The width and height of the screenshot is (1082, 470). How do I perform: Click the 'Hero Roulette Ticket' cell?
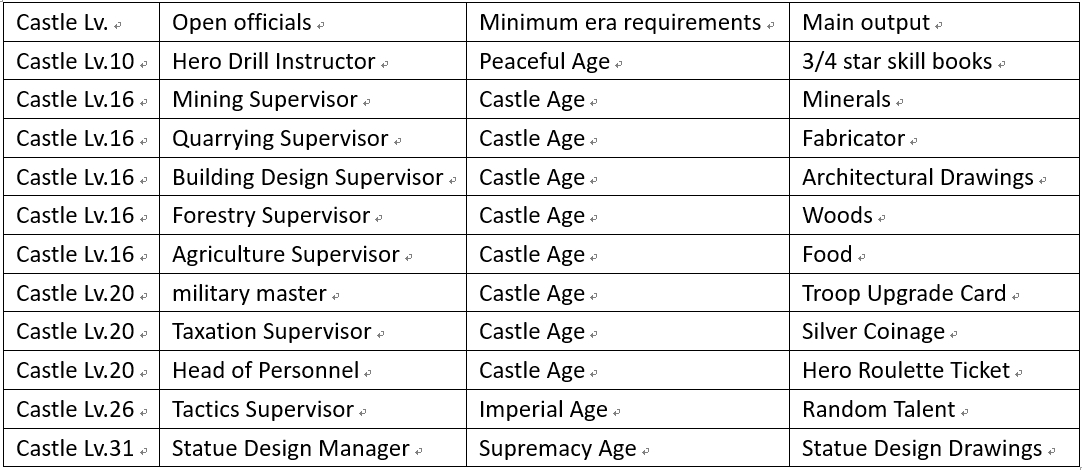coord(906,371)
